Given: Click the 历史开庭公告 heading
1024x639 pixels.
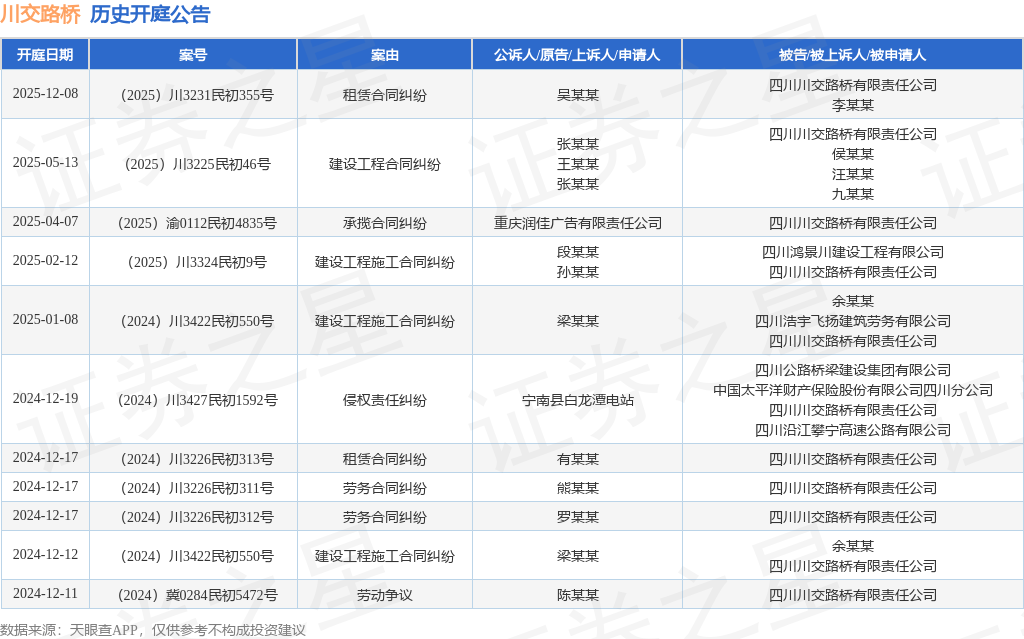Looking at the screenshot, I should [150, 14].
